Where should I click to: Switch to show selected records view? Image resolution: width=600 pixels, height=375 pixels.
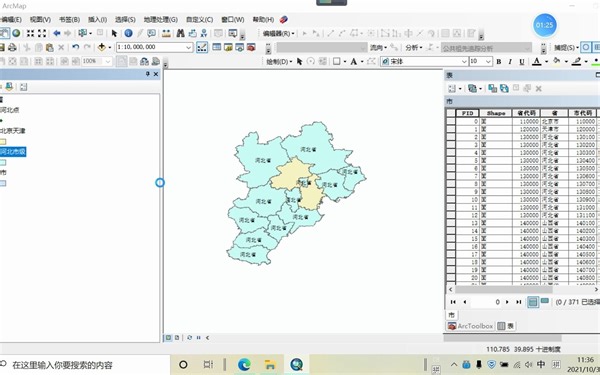coord(545,301)
